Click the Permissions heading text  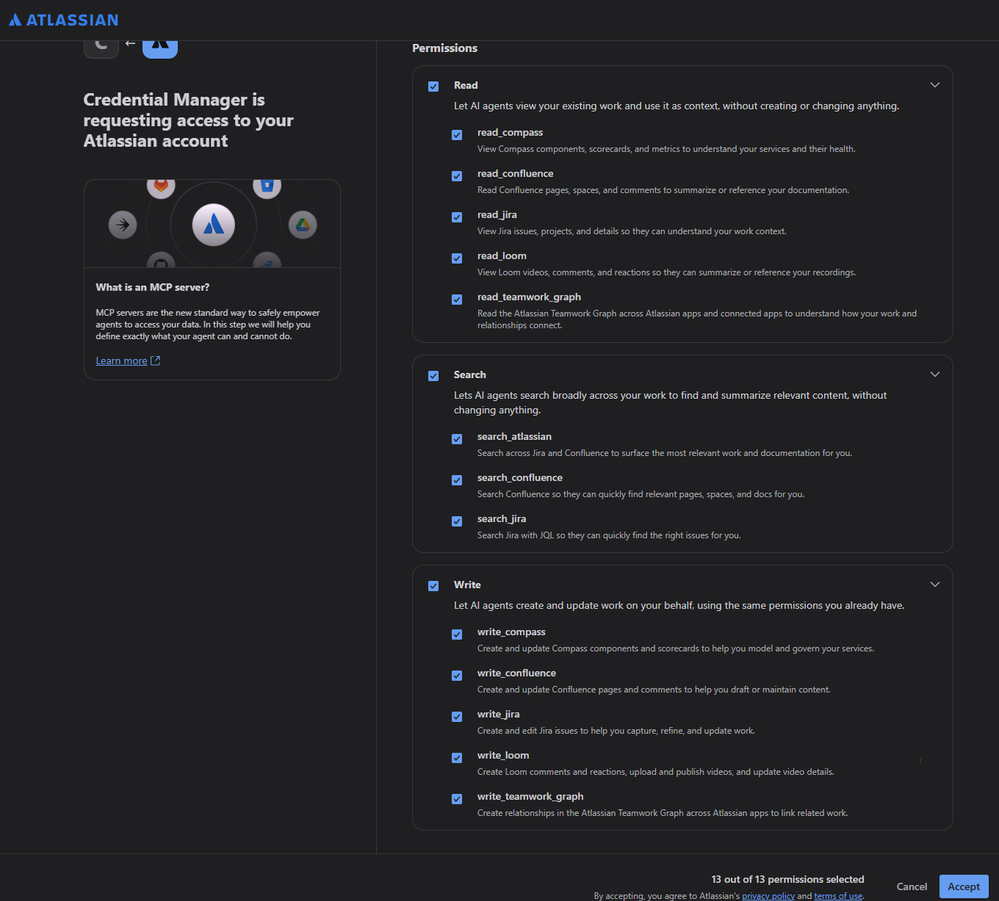(x=445, y=48)
